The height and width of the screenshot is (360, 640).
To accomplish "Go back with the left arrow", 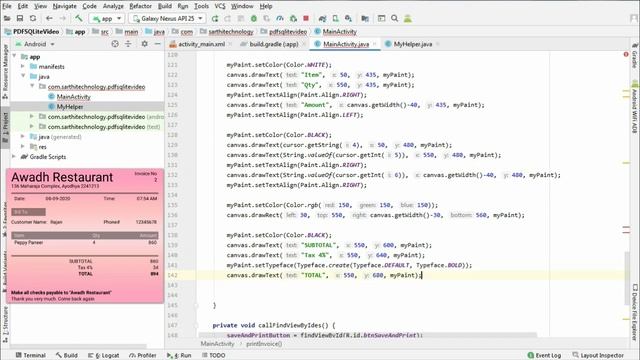I will coord(49,18).
